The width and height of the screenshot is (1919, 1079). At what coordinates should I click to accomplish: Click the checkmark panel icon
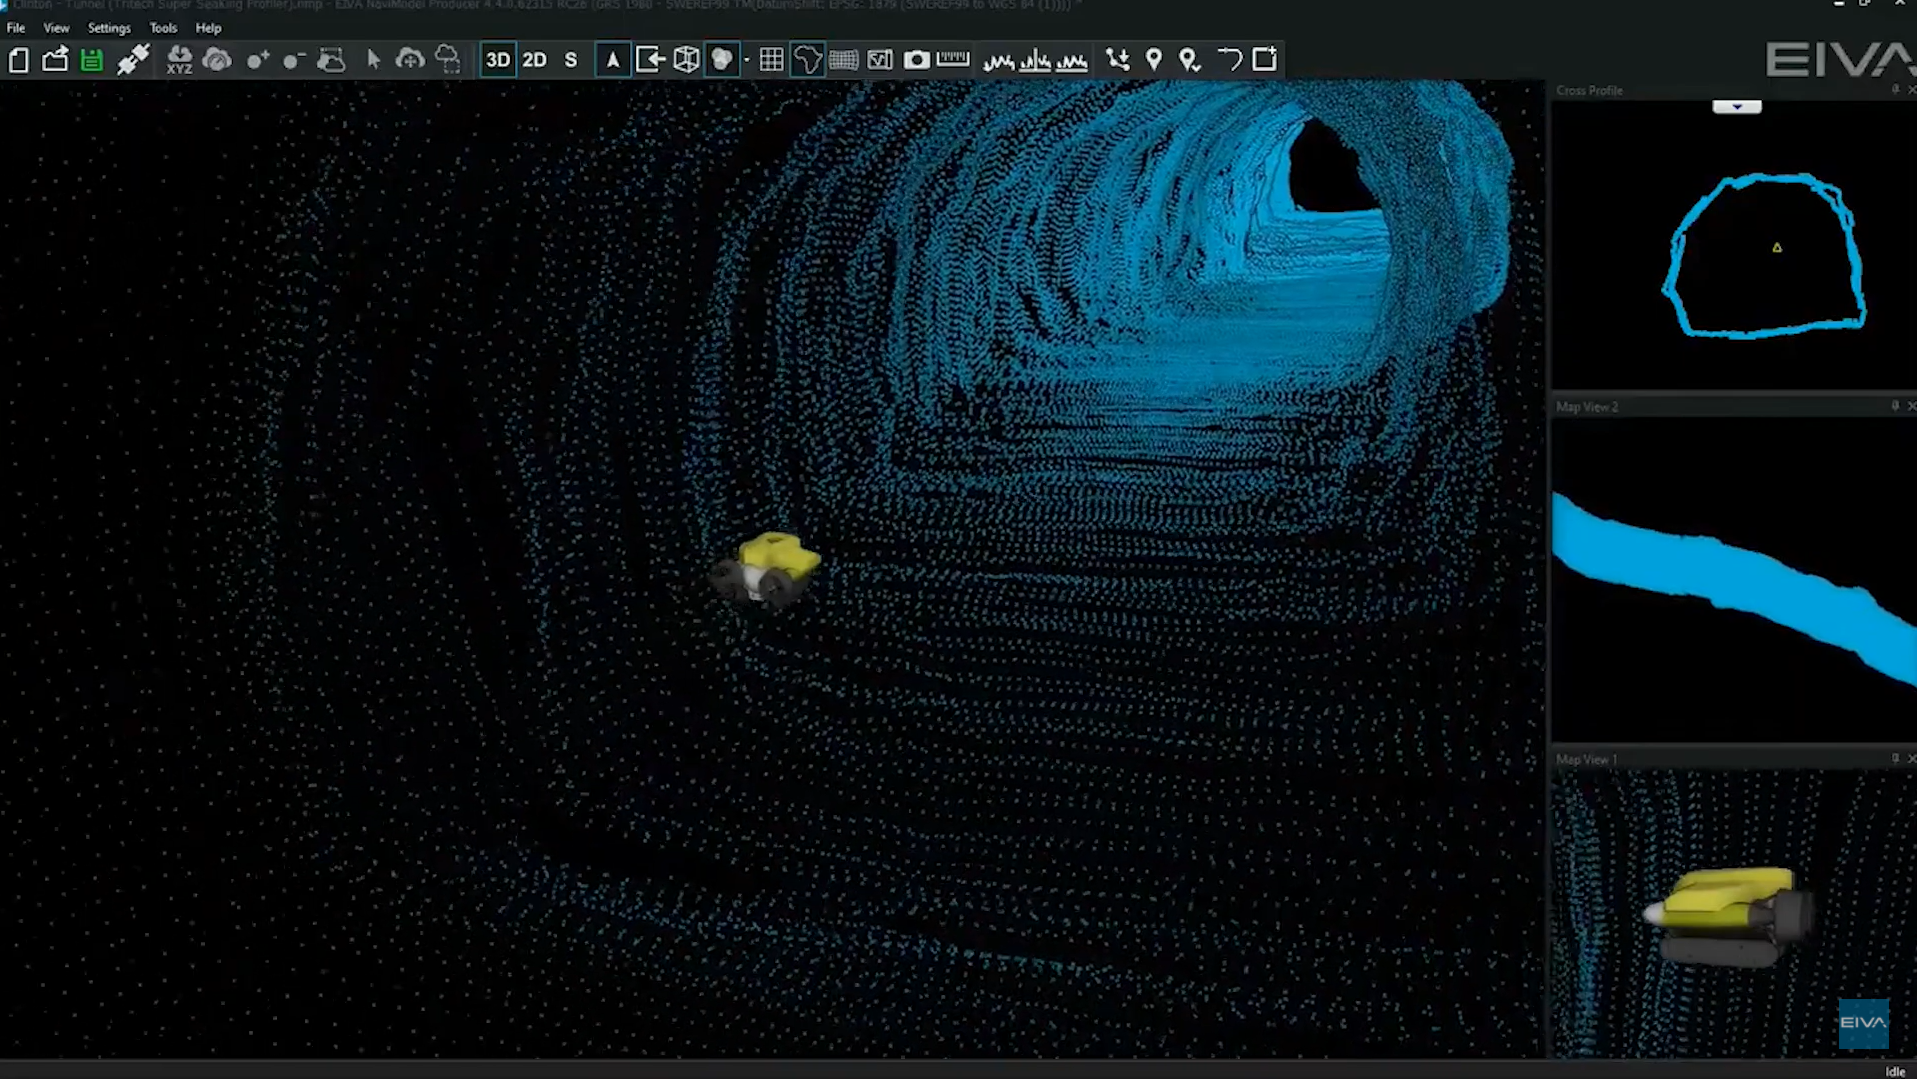pyautogui.click(x=880, y=60)
